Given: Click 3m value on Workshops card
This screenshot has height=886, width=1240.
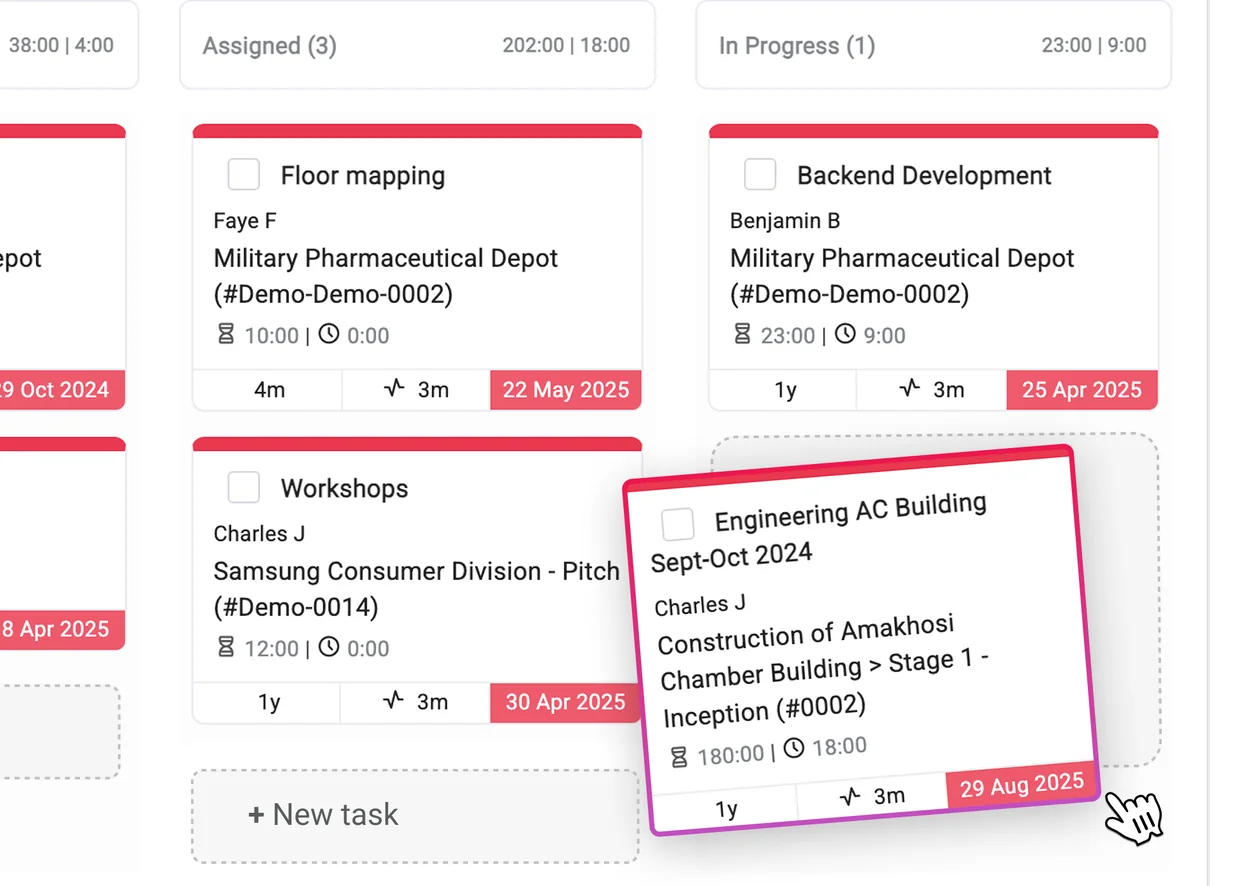Looking at the screenshot, I should click(x=433, y=702).
